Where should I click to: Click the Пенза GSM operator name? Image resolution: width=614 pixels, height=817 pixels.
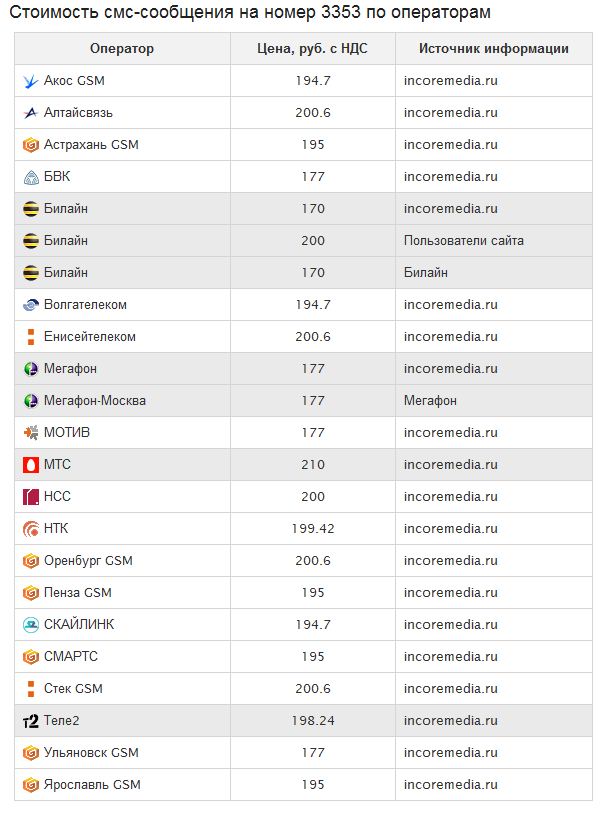point(78,593)
